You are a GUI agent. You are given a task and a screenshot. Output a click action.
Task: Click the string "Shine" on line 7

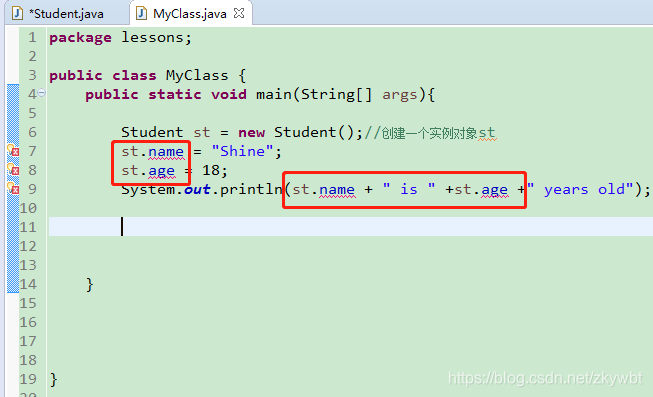click(x=242, y=151)
